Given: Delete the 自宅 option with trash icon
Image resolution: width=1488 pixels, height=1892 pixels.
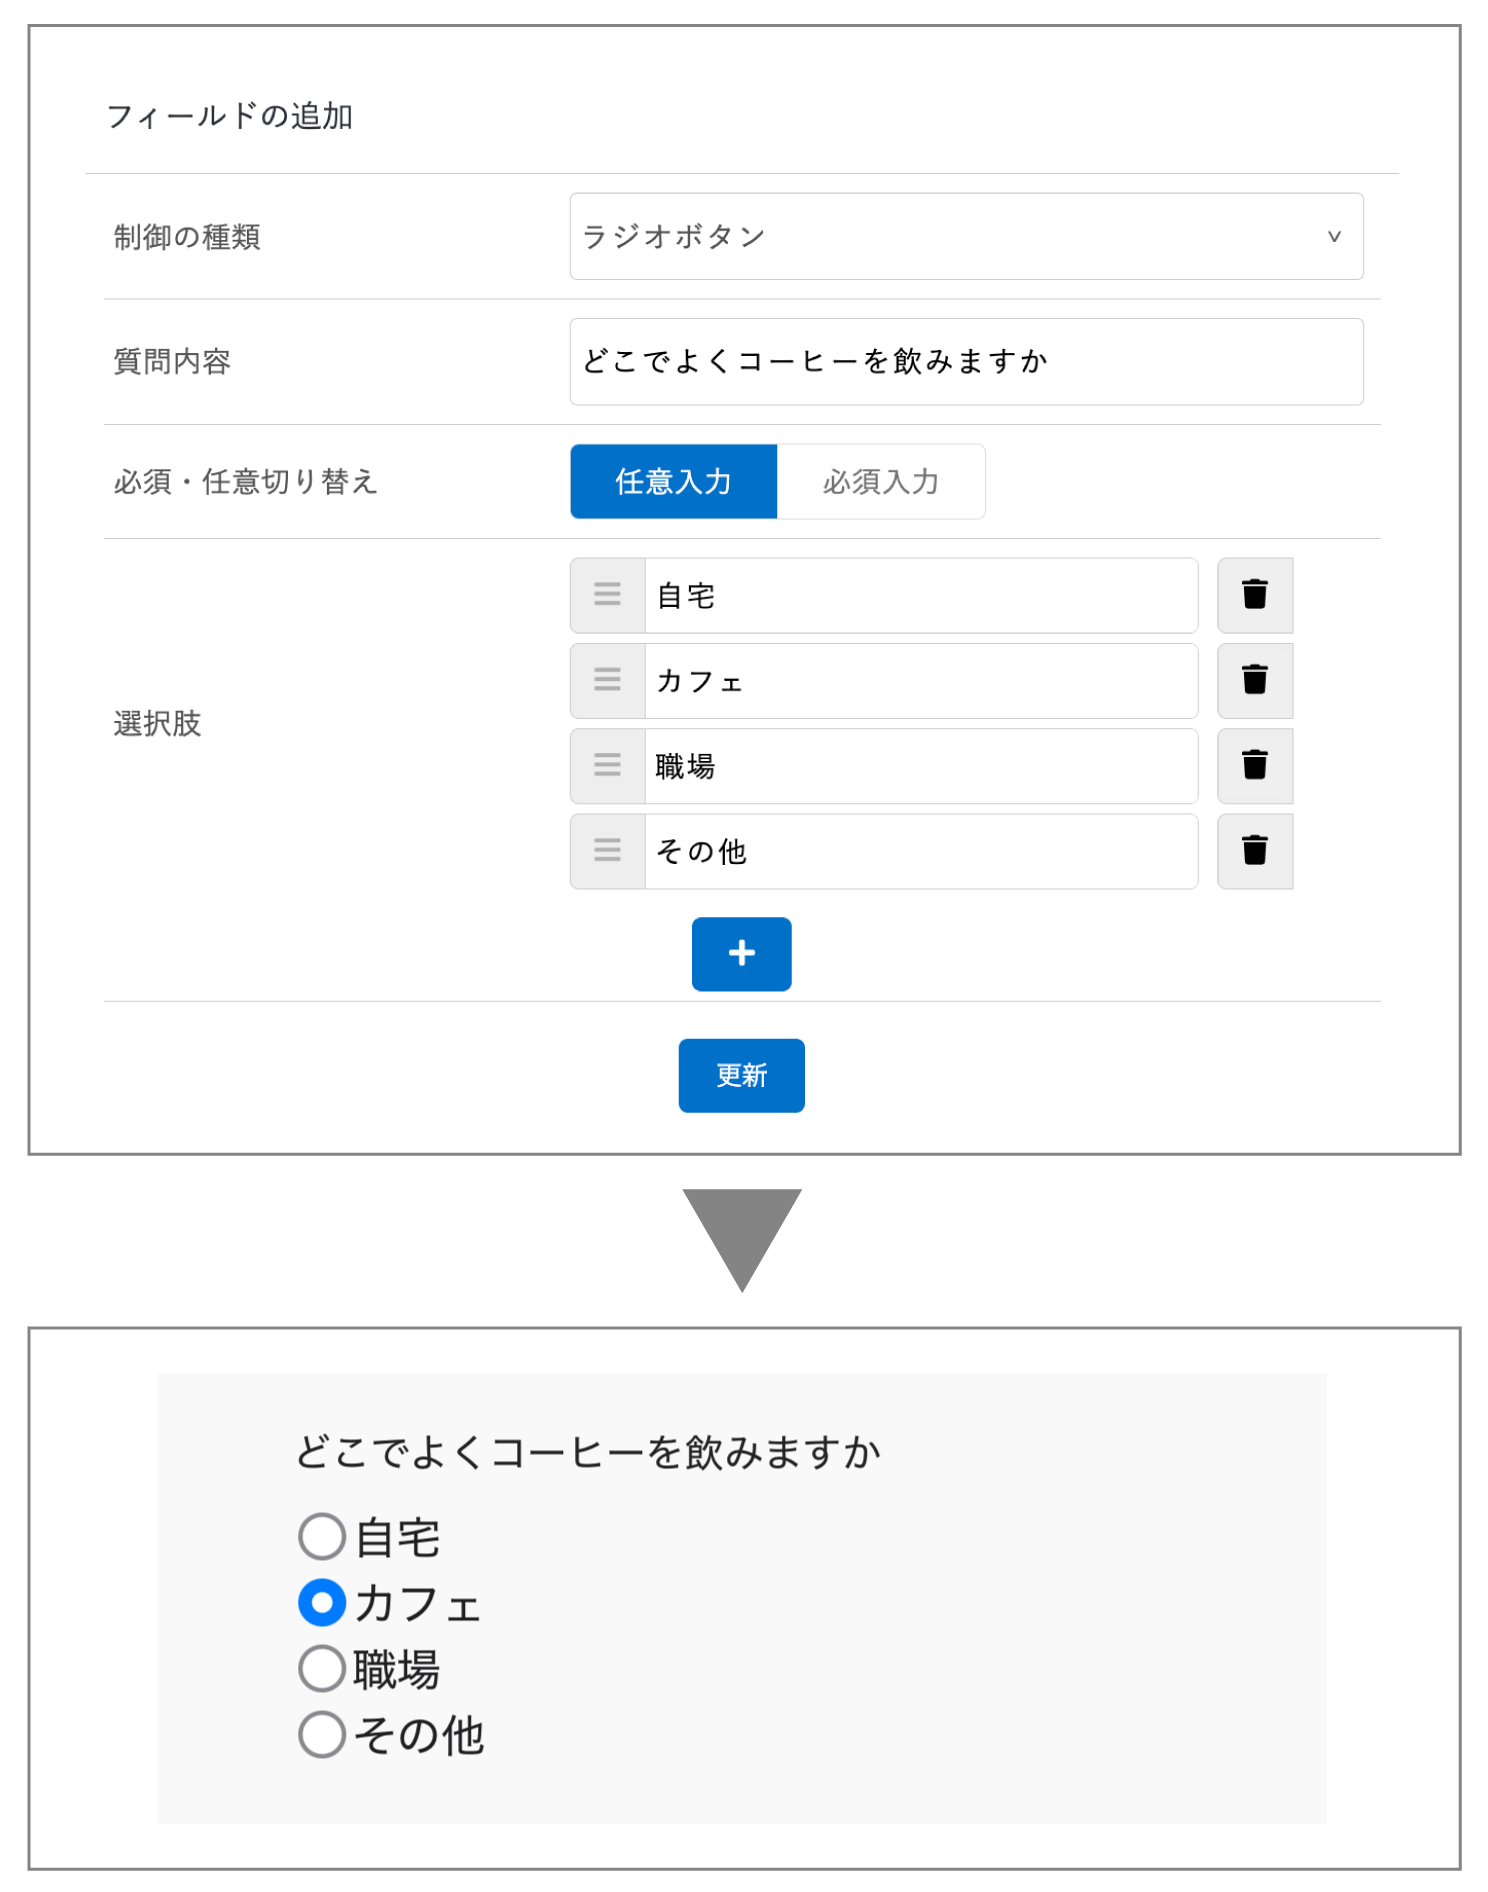Looking at the screenshot, I should point(1254,595).
